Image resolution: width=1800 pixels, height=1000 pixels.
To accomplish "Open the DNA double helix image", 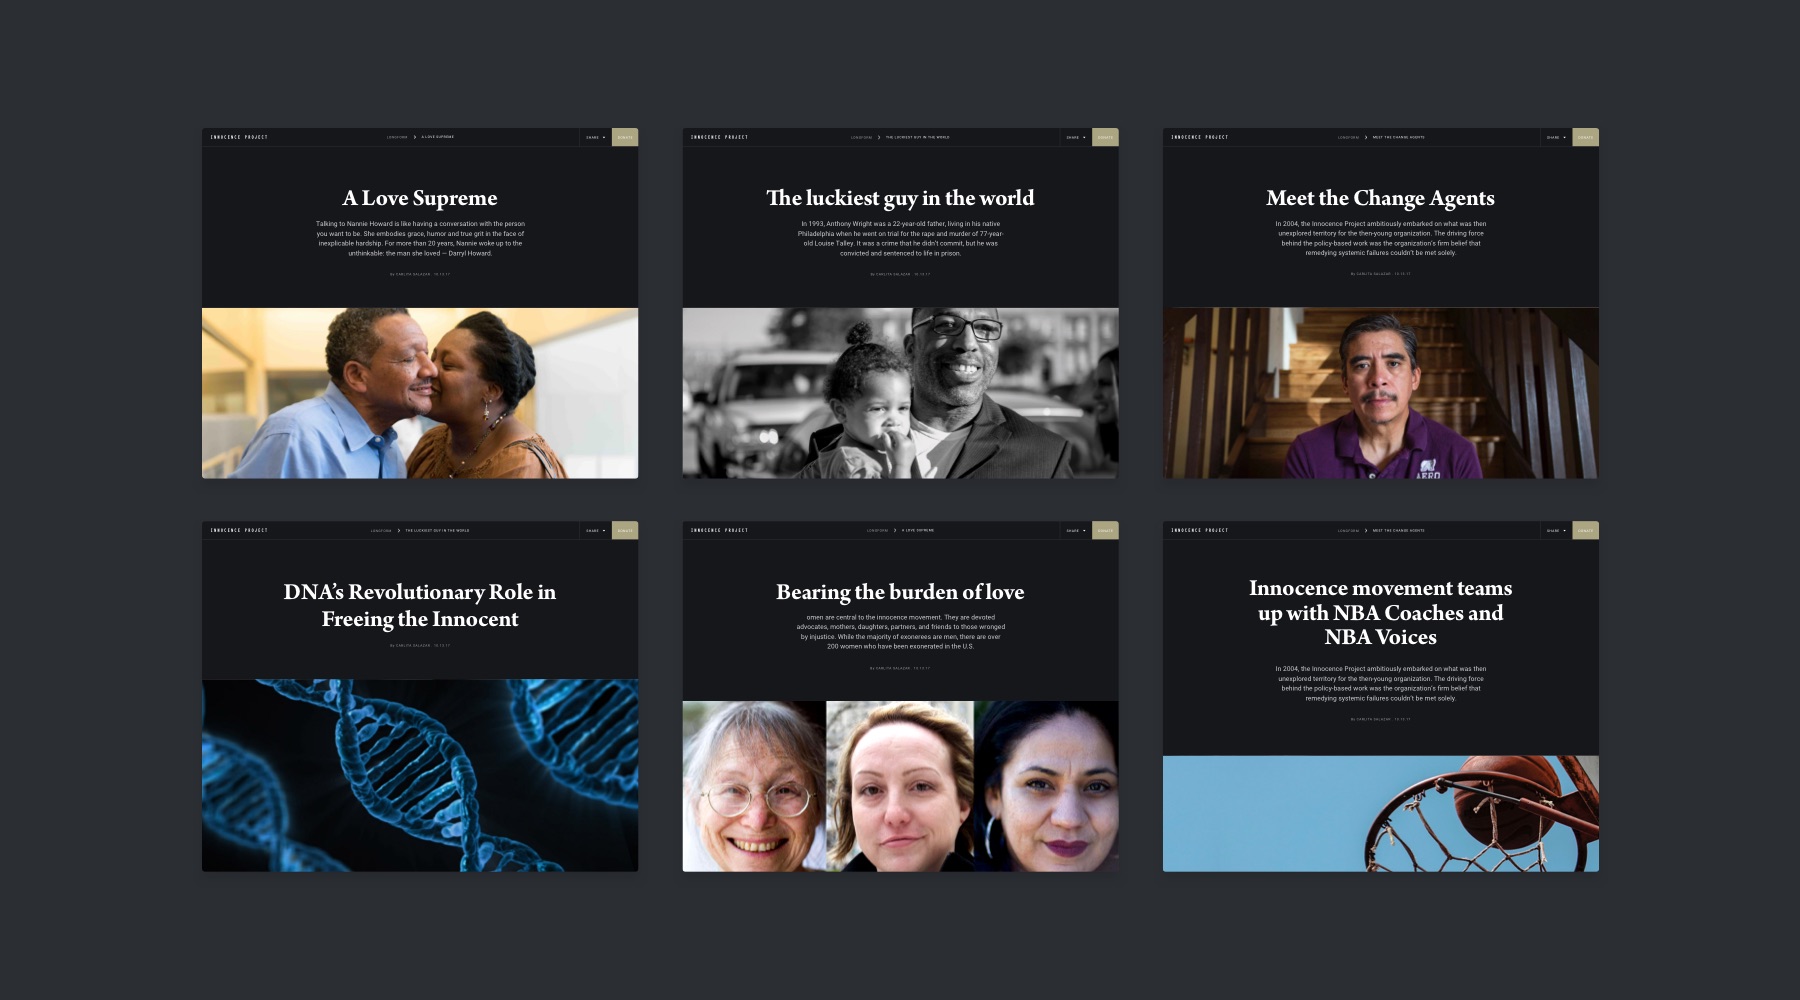I will [x=420, y=775].
